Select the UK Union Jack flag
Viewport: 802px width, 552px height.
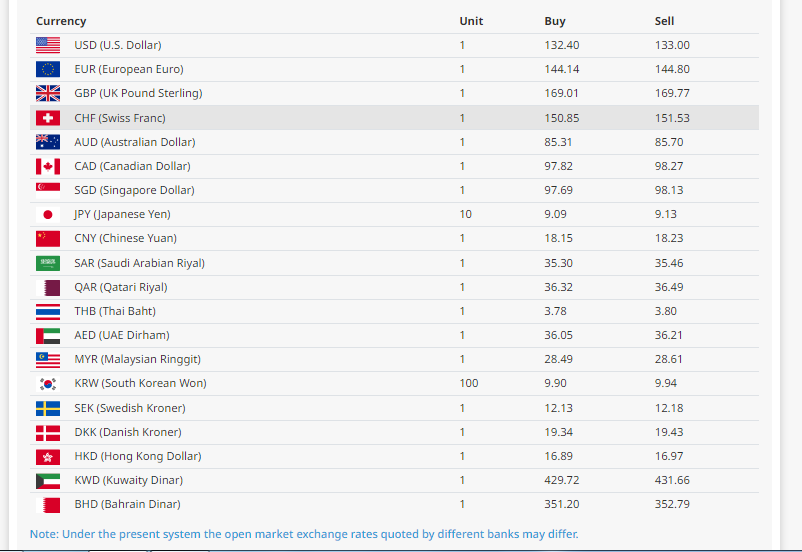48,93
